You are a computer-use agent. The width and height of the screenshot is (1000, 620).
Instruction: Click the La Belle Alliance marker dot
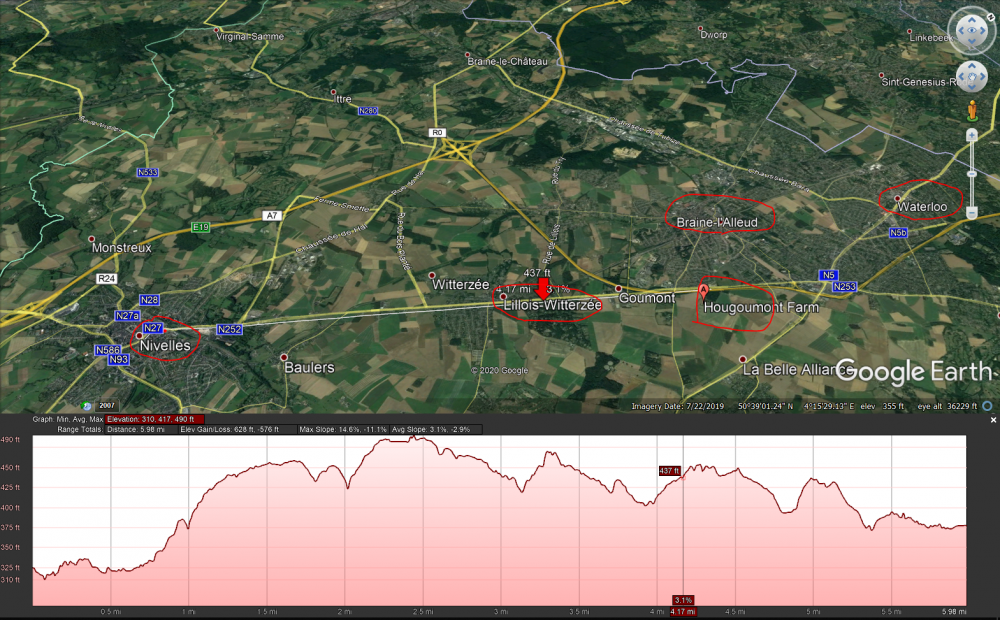(x=742, y=360)
